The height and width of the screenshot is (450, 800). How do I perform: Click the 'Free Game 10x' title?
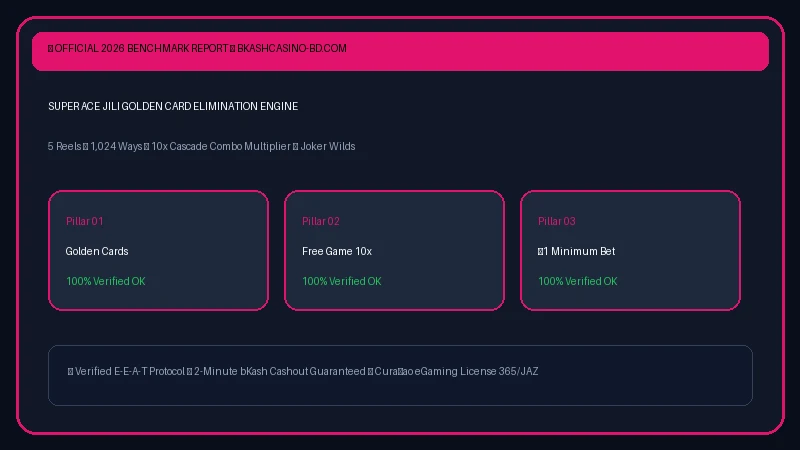(337, 251)
